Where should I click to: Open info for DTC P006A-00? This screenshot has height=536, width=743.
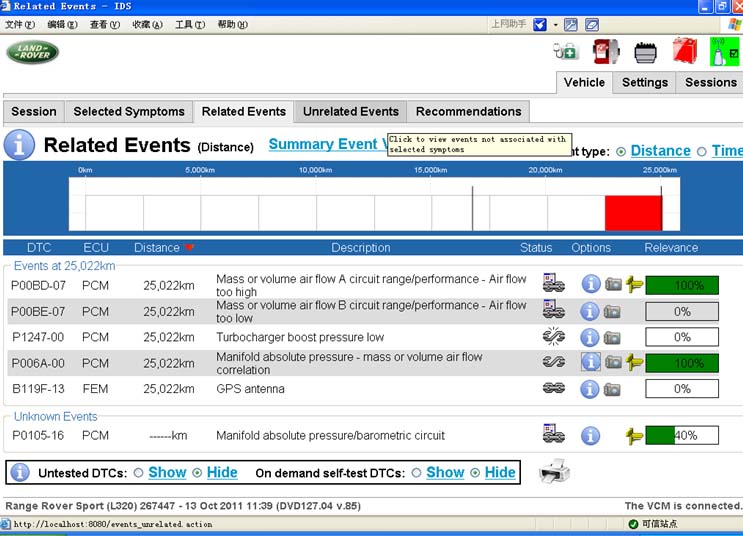click(x=590, y=363)
